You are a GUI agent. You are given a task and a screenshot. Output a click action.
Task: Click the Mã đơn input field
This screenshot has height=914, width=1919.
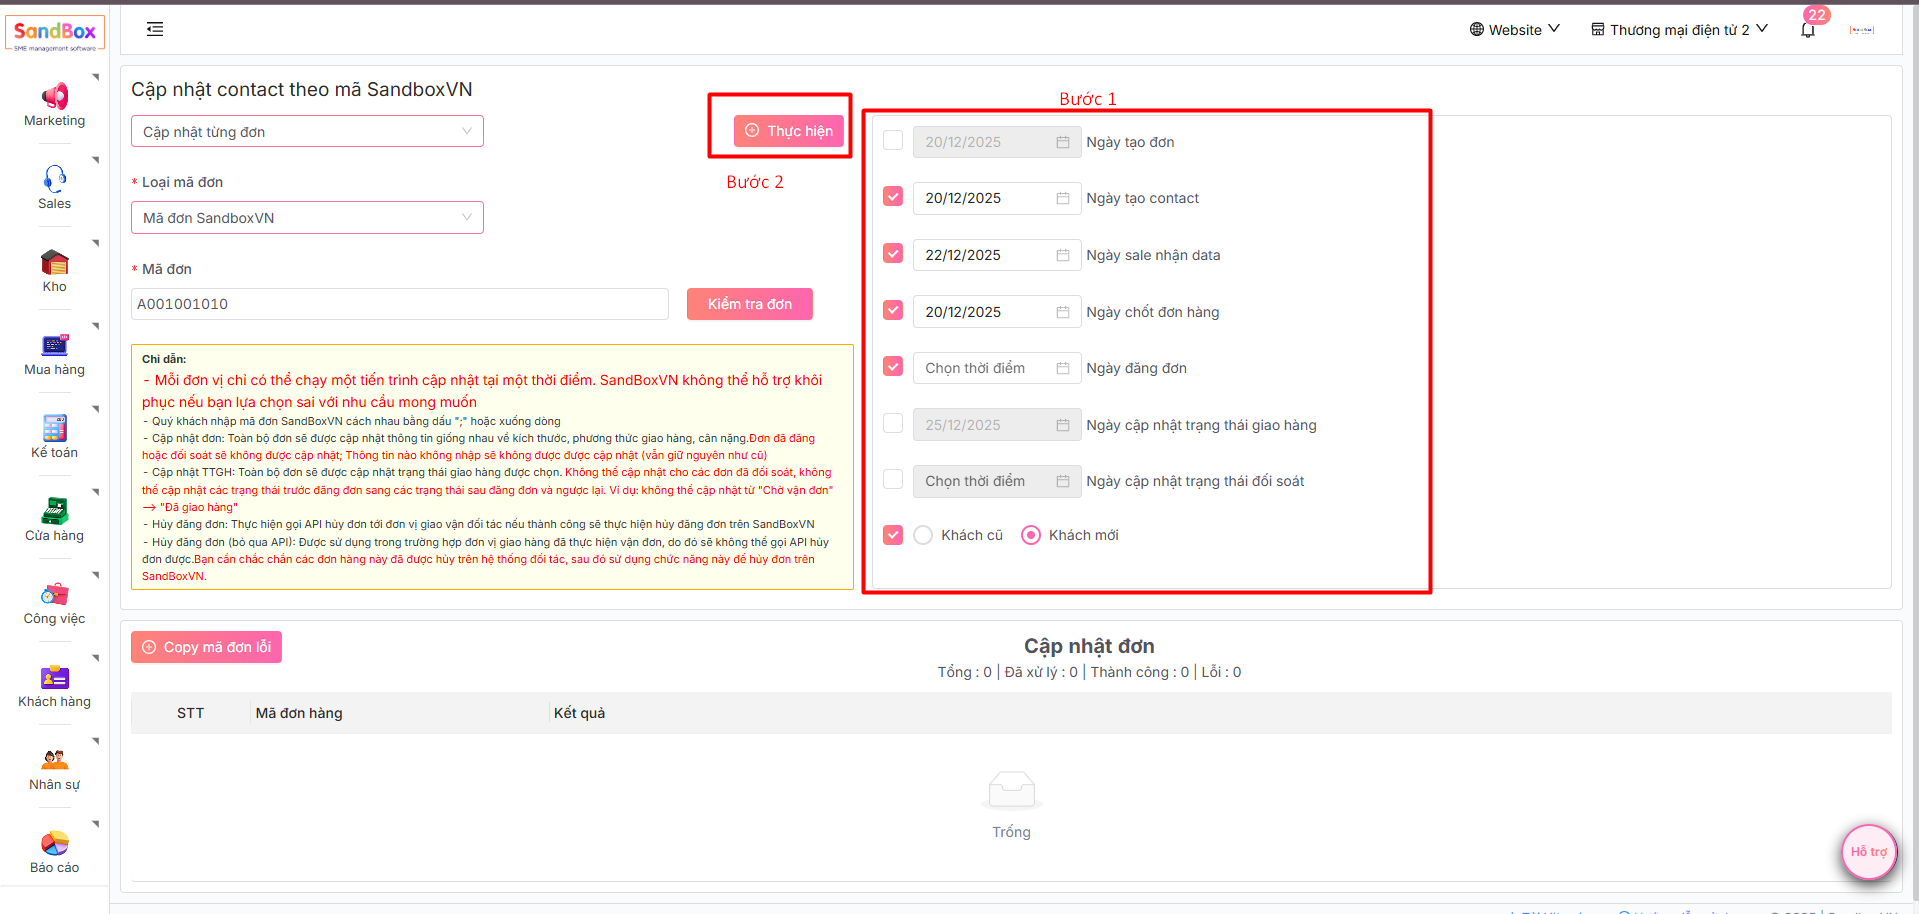pos(399,304)
